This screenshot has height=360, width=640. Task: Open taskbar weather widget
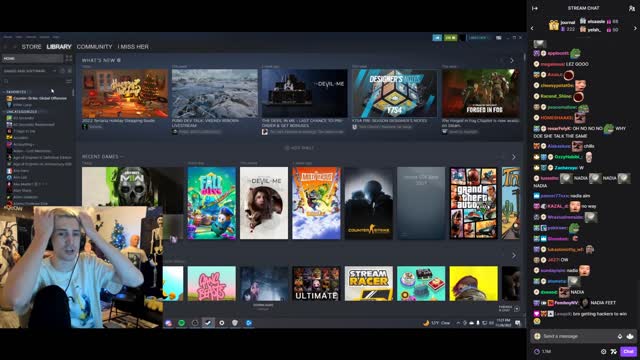tap(436, 323)
